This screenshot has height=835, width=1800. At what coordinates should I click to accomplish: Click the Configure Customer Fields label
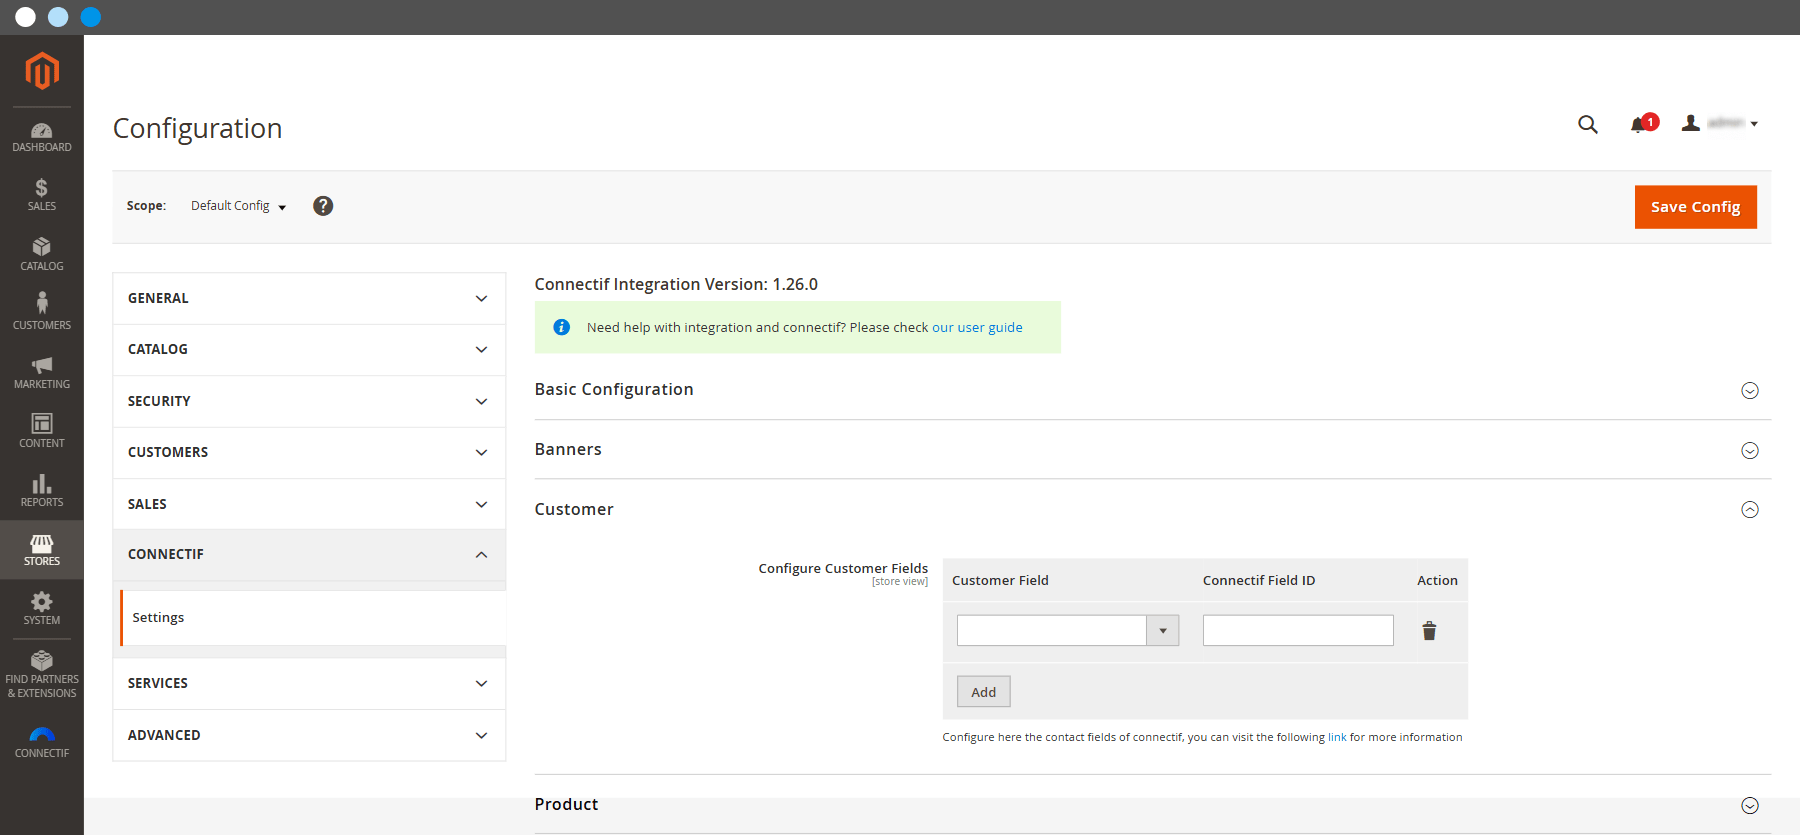tap(843, 569)
